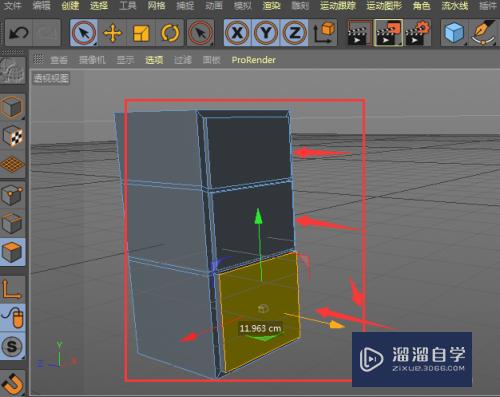Add a Cube primitive object
500x397 pixels.
(454, 33)
